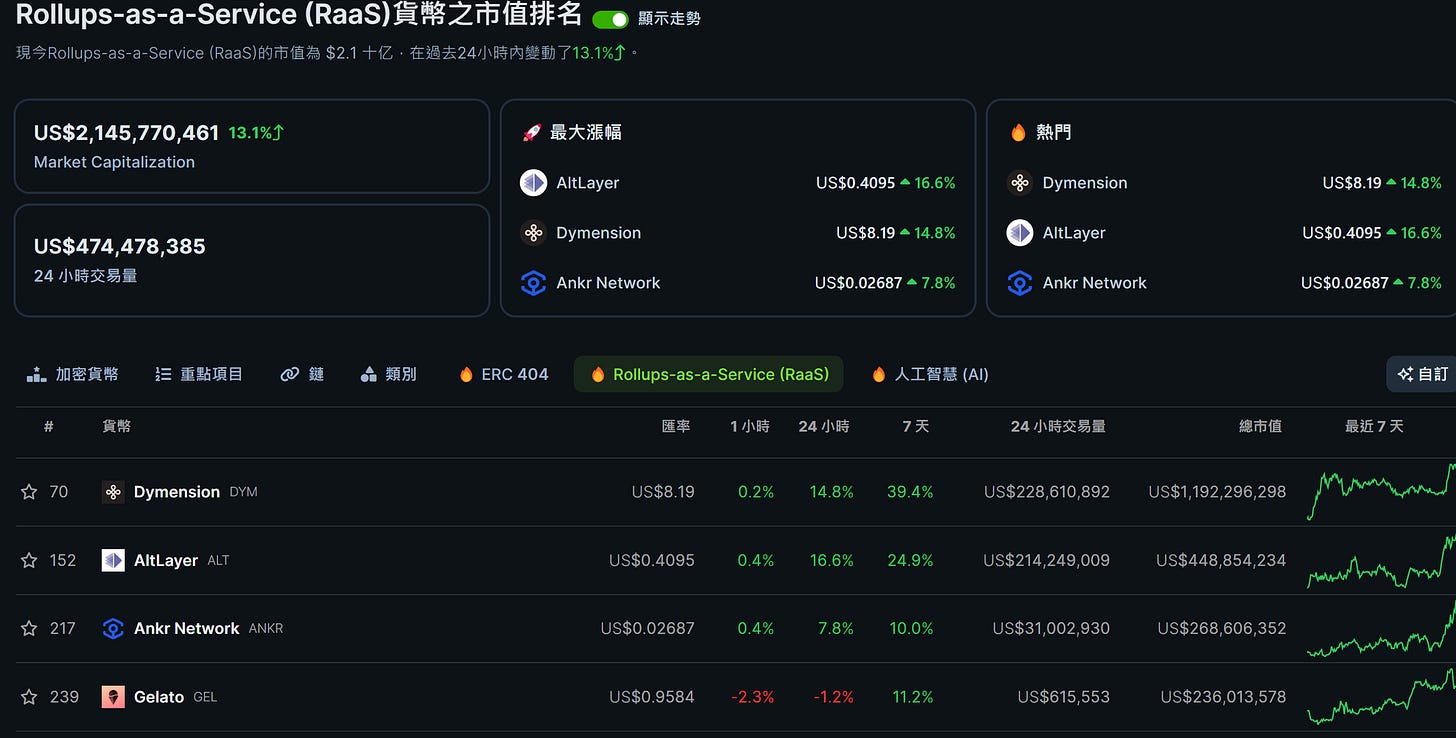Sort by 24 小時交易量 column header
1456x738 pixels.
click(x=1057, y=426)
